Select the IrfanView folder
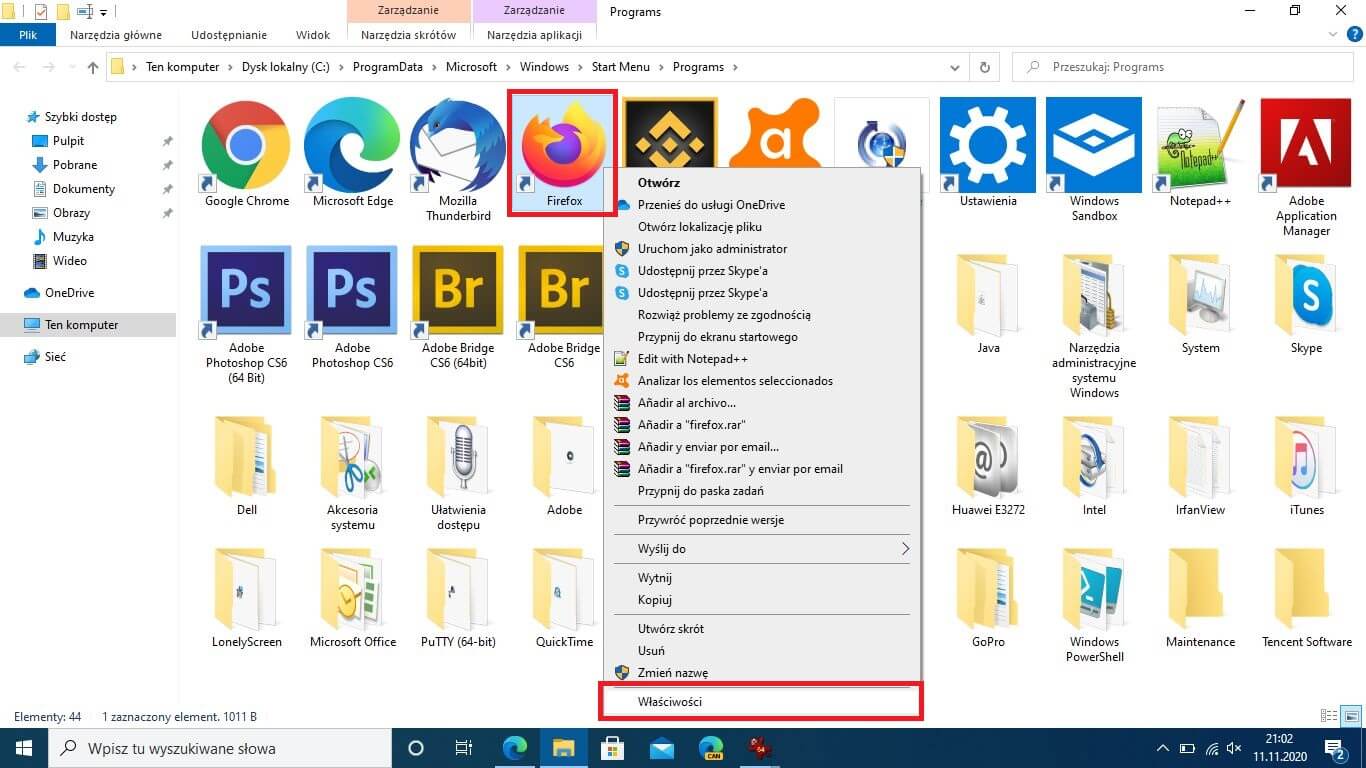This screenshot has width=1366, height=768. tap(1200, 455)
